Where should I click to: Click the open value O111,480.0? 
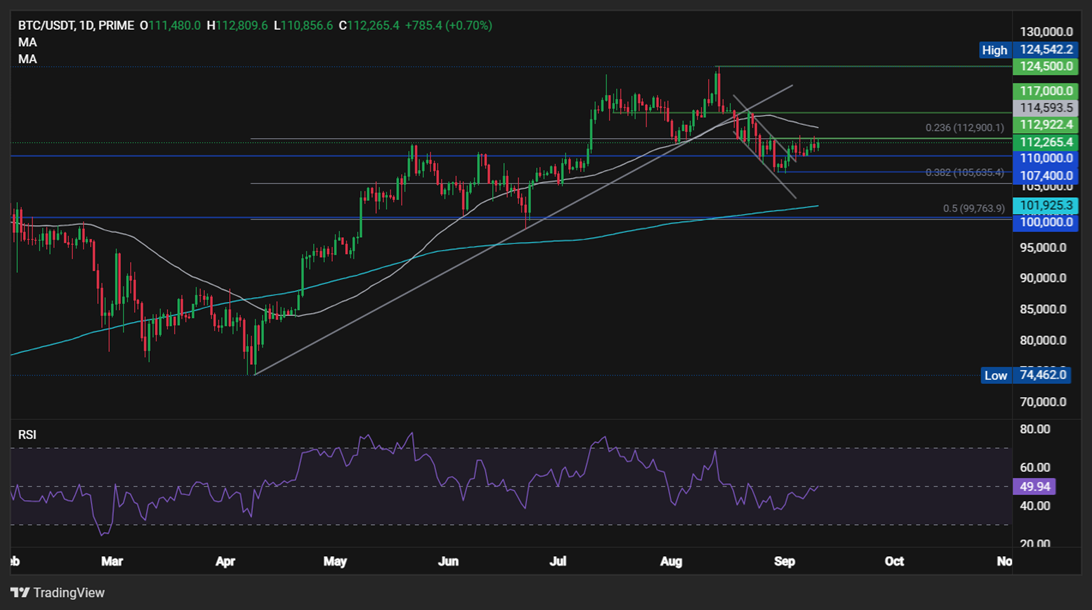171,26
